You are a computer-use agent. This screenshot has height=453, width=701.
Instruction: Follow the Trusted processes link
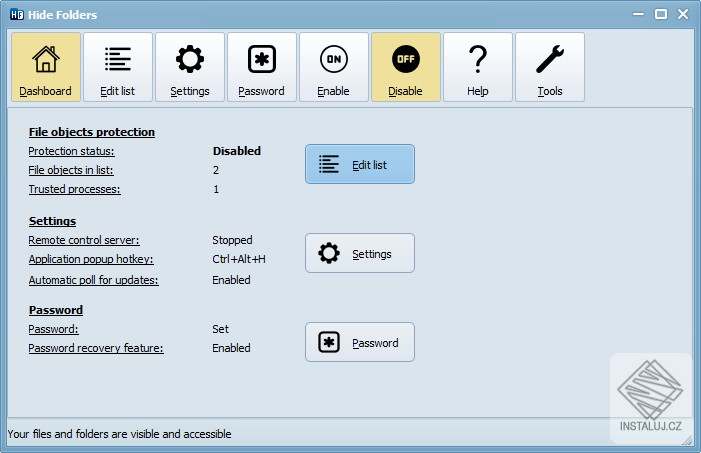pyautogui.click(x=75, y=190)
